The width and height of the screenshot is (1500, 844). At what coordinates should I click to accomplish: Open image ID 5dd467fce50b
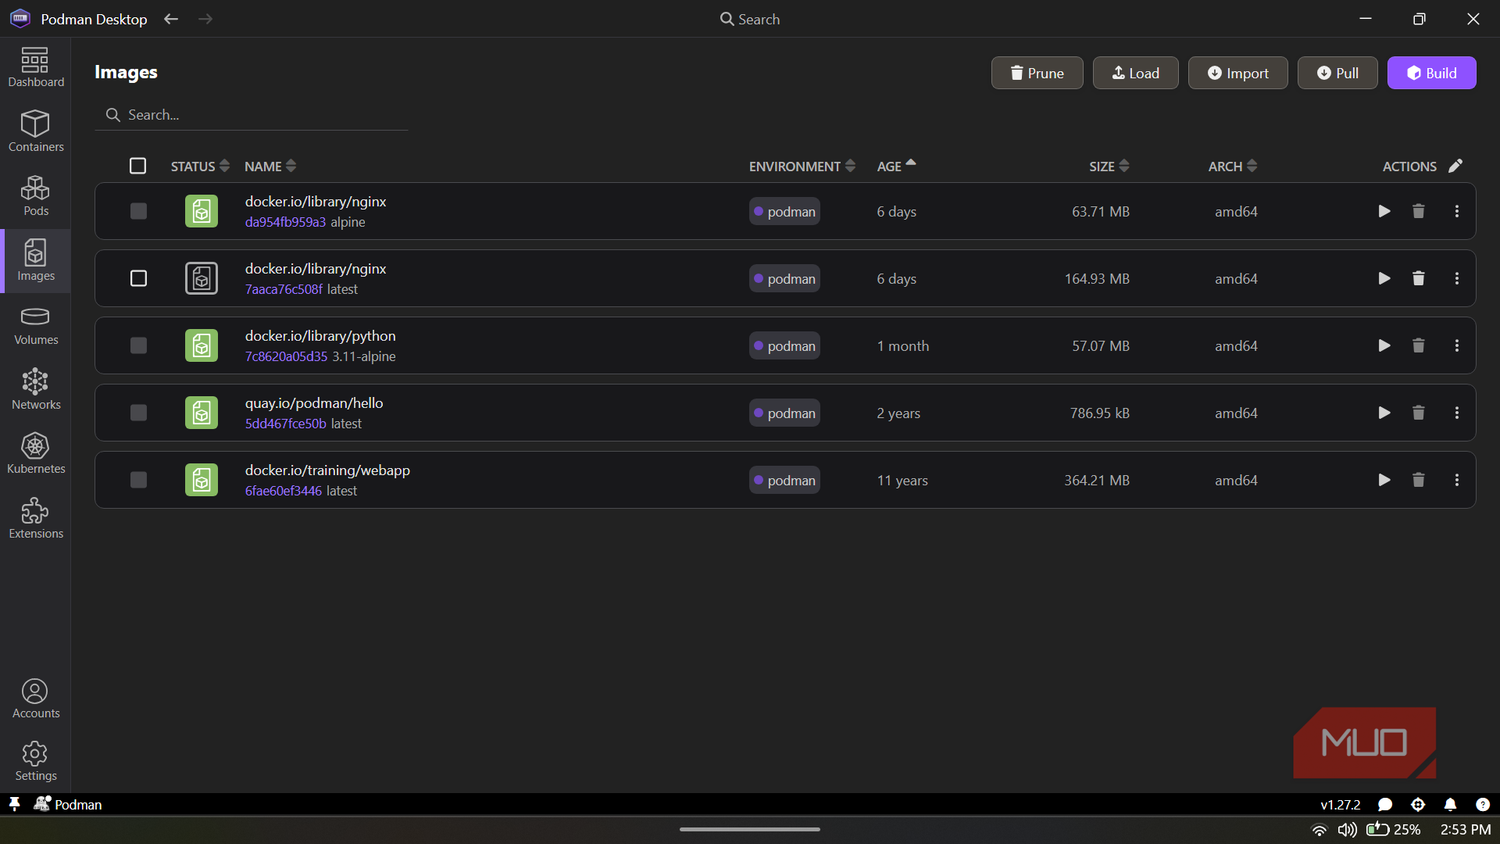[285, 424]
